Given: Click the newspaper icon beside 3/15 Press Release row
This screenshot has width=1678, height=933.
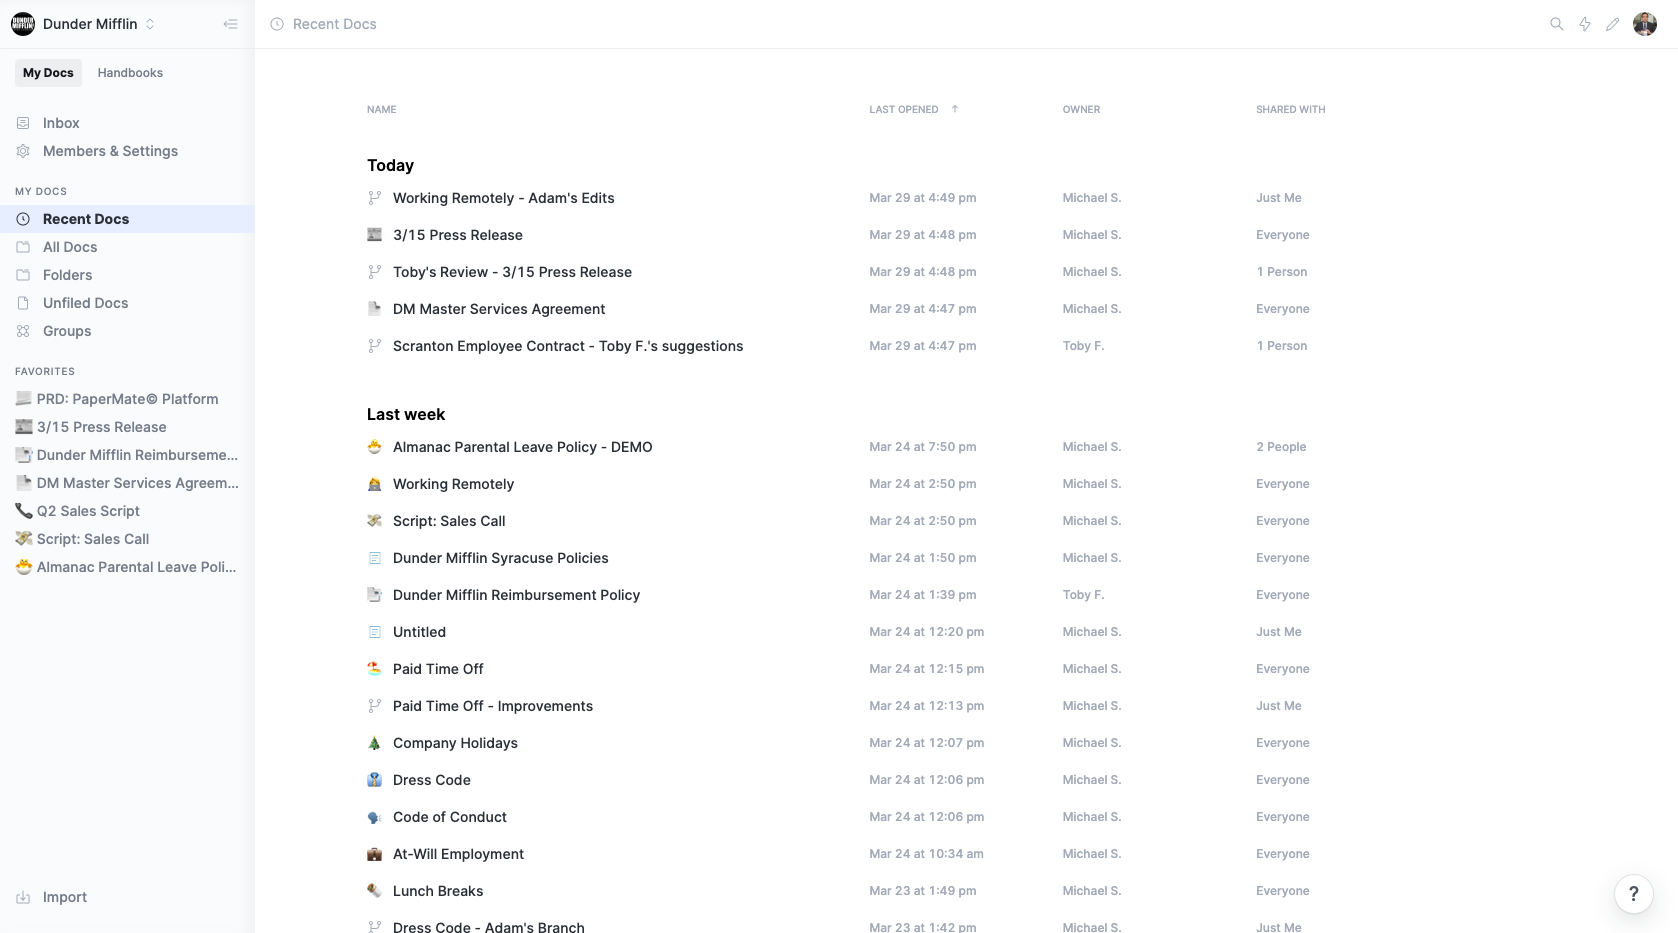Looking at the screenshot, I should pyautogui.click(x=375, y=235).
